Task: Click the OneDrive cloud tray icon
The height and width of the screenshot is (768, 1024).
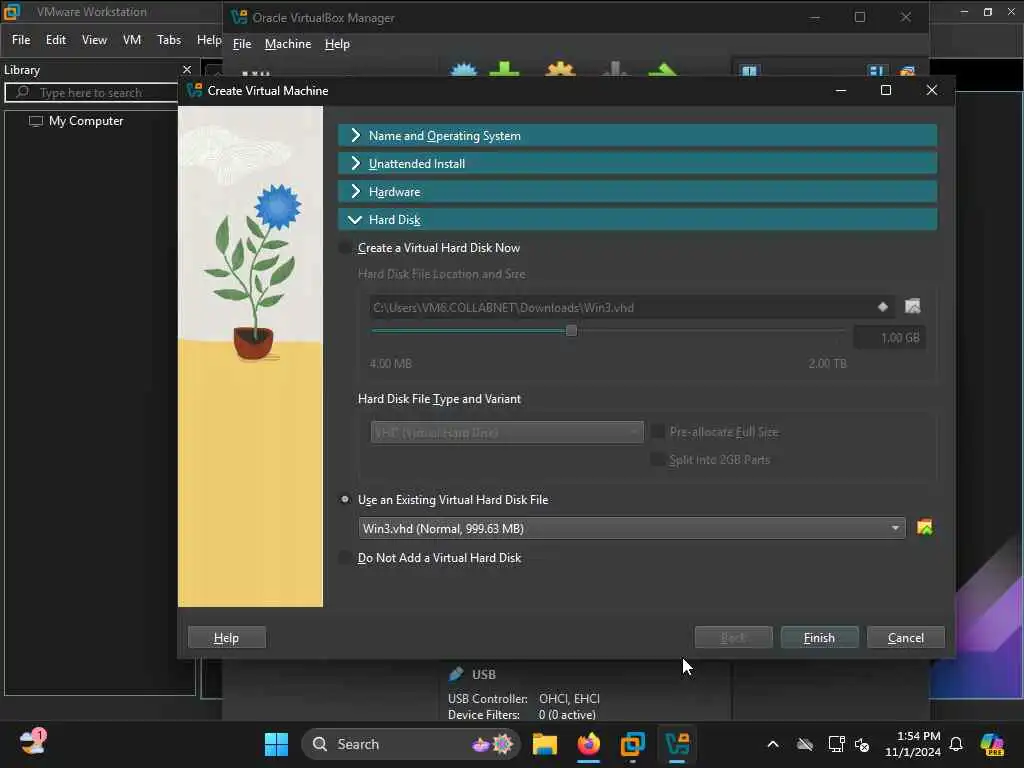Action: click(805, 744)
